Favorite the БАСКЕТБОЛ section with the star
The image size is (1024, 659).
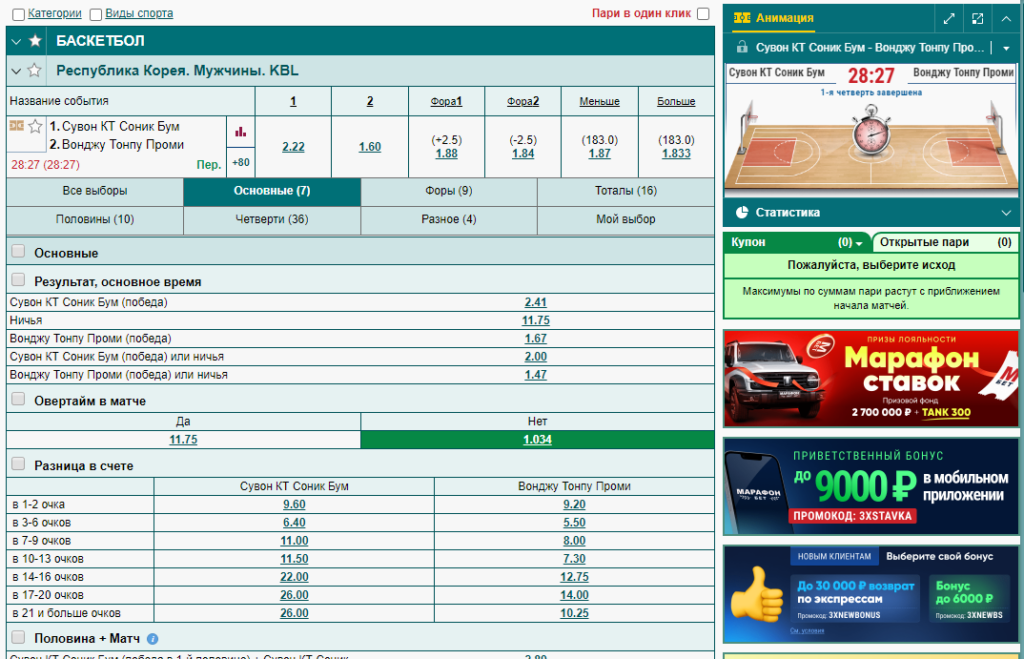(35, 41)
